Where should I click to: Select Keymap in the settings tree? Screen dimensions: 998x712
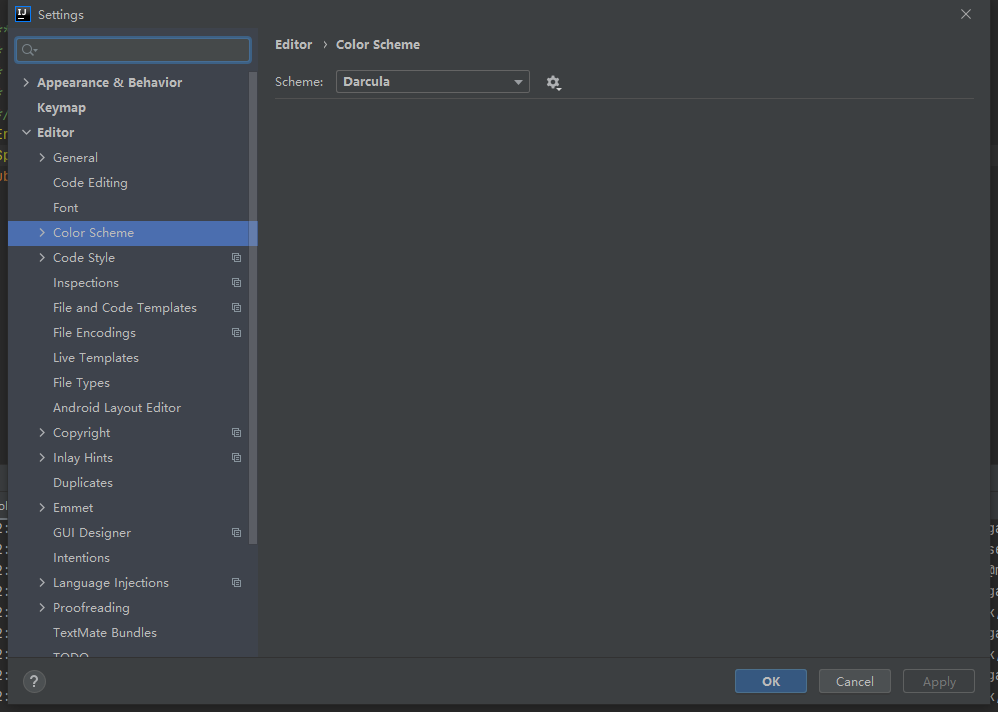click(x=61, y=107)
